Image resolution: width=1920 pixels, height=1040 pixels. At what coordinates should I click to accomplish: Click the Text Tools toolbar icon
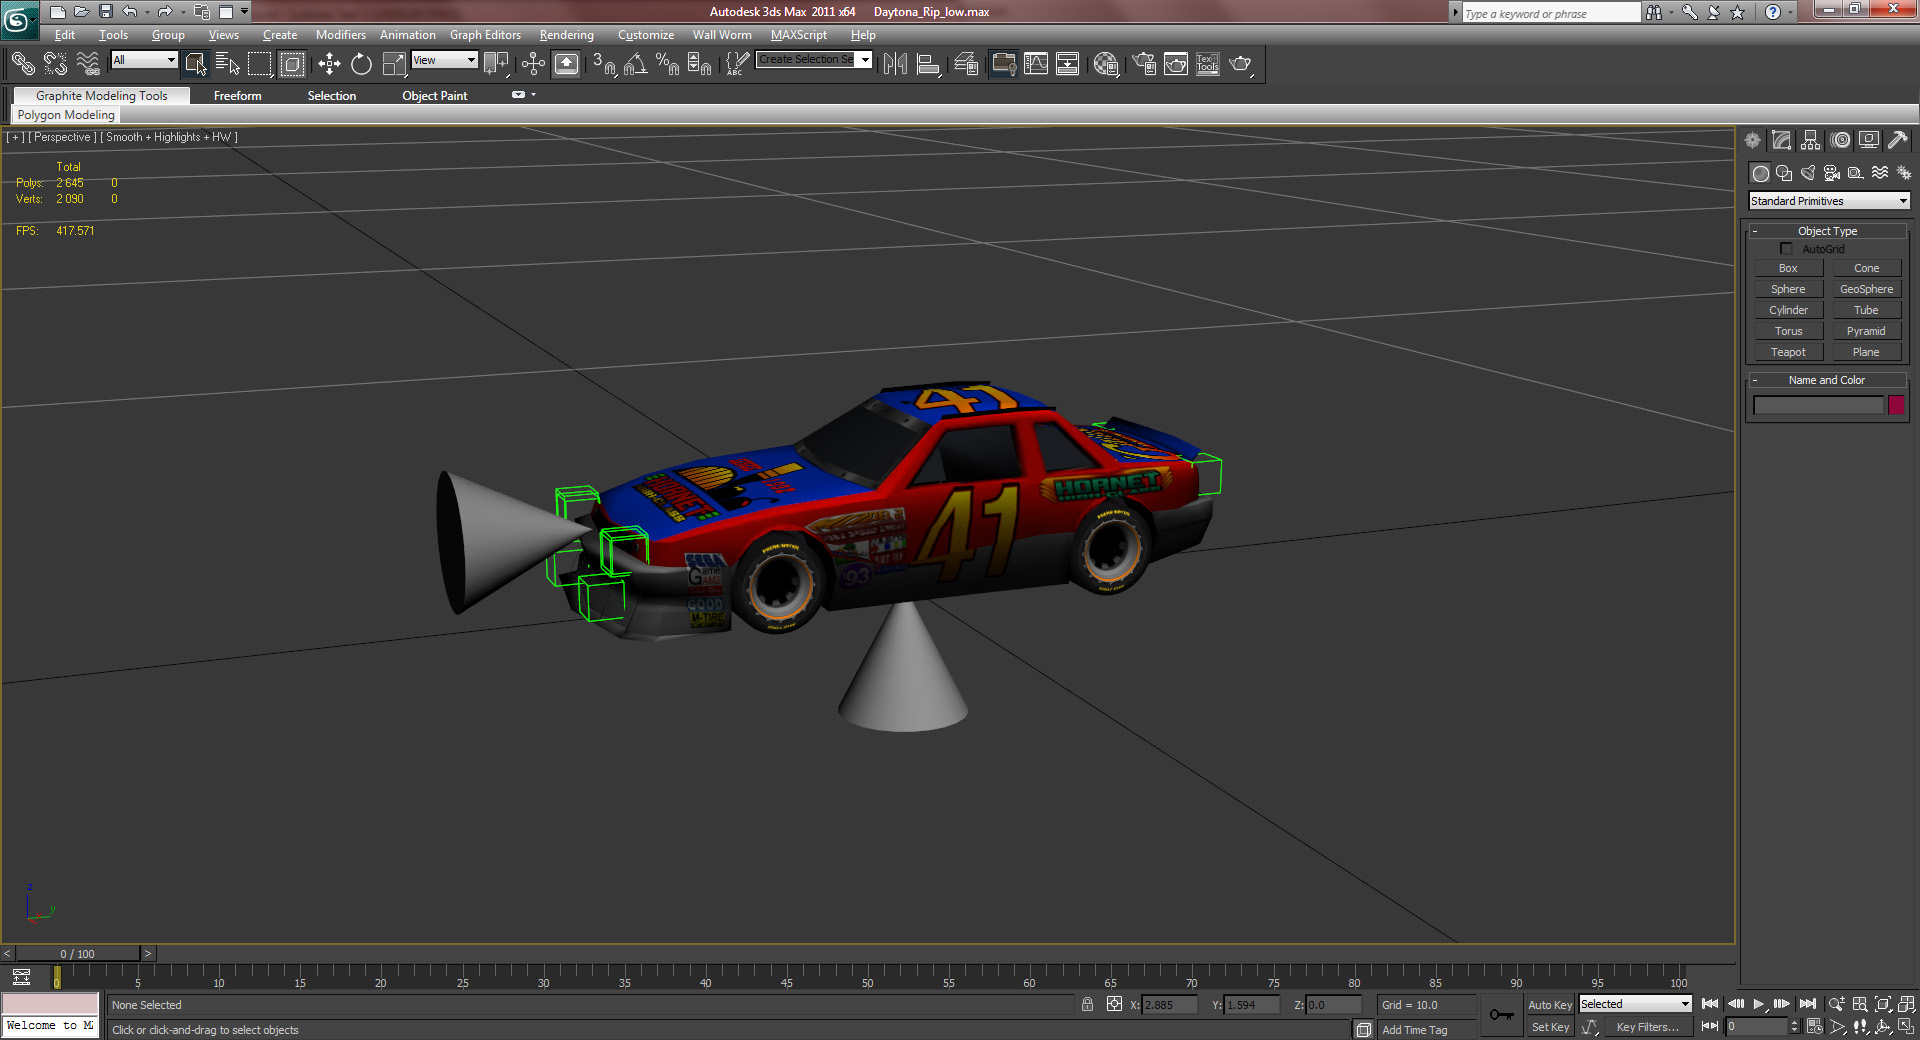[1208, 64]
